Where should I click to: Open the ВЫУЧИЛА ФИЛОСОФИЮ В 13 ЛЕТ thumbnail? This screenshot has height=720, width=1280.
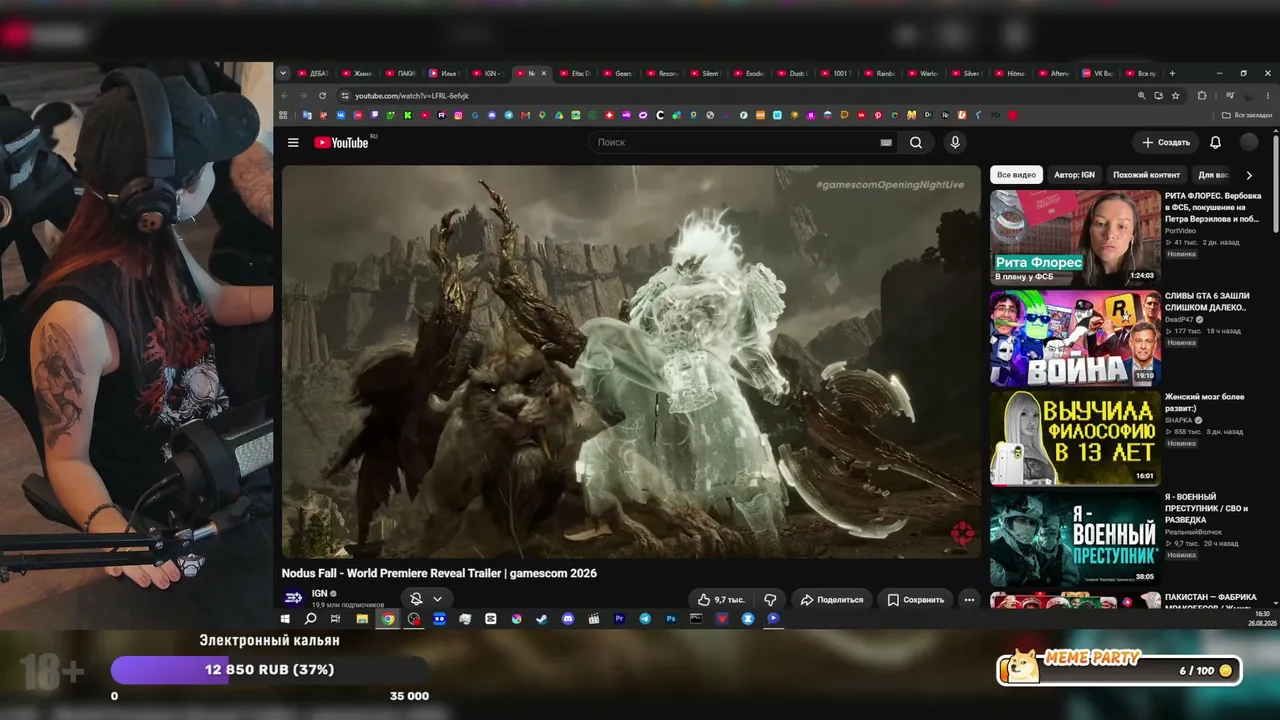pyautogui.click(x=1075, y=438)
